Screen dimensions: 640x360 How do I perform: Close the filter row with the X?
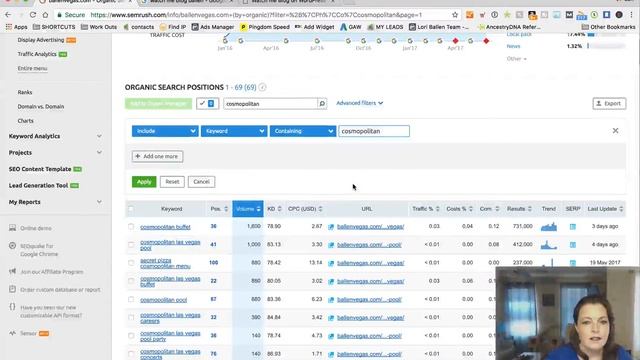[x=616, y=131]
